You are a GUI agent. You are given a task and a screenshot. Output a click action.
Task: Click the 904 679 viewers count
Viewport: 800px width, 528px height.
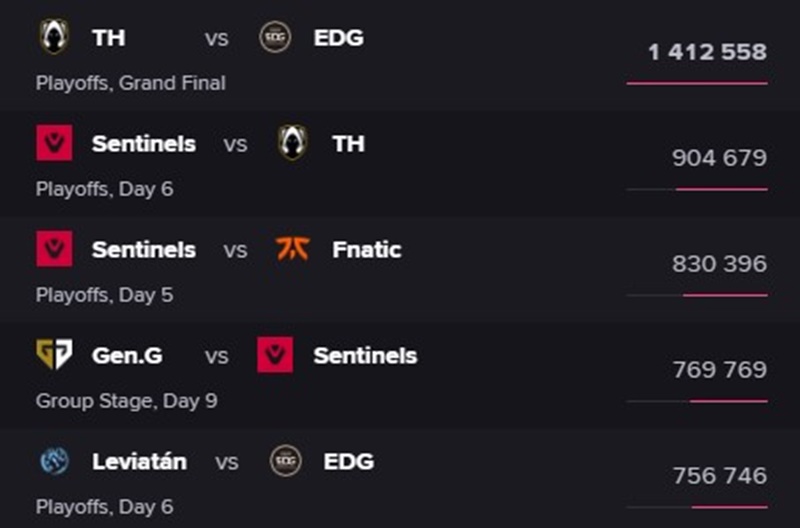pos(719,158)
